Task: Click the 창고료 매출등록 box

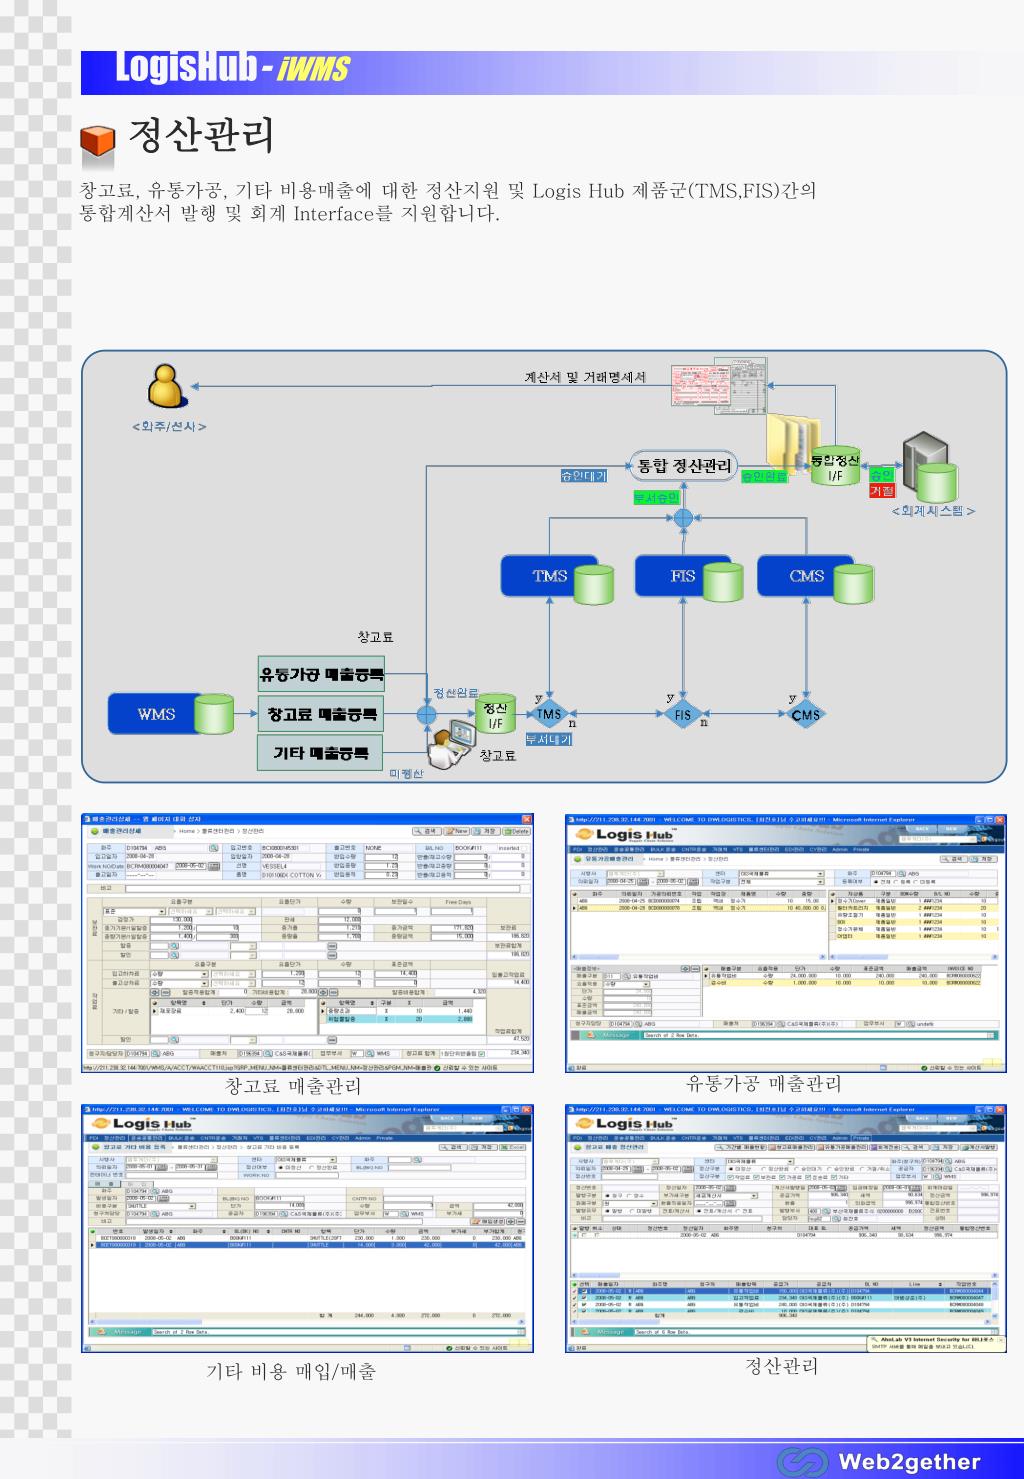Action: (321, 714)
